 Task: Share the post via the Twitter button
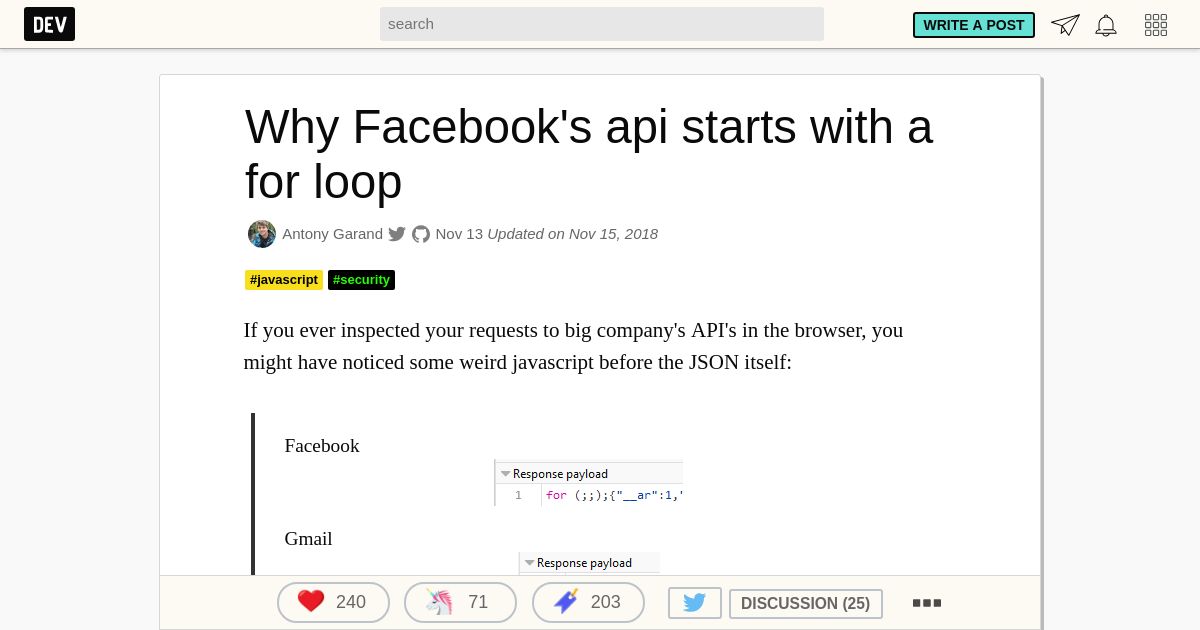[x=695, y=603]
